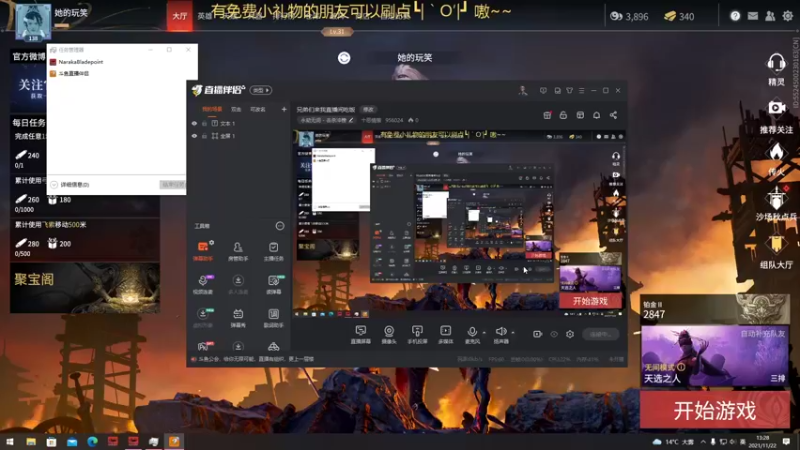This screenshot has height=450, width=800.
Task: Click the share icon in streaming app
Action: coord(613,115)
